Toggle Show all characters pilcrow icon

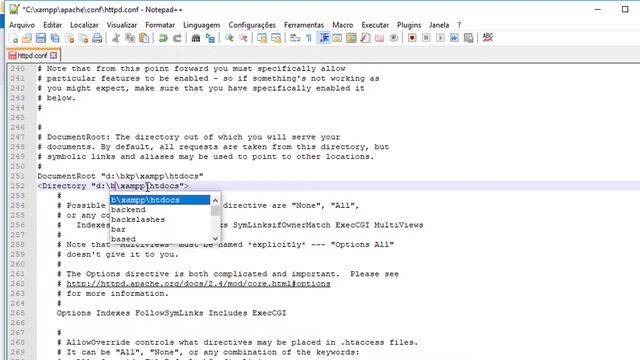tap(309, 38)
